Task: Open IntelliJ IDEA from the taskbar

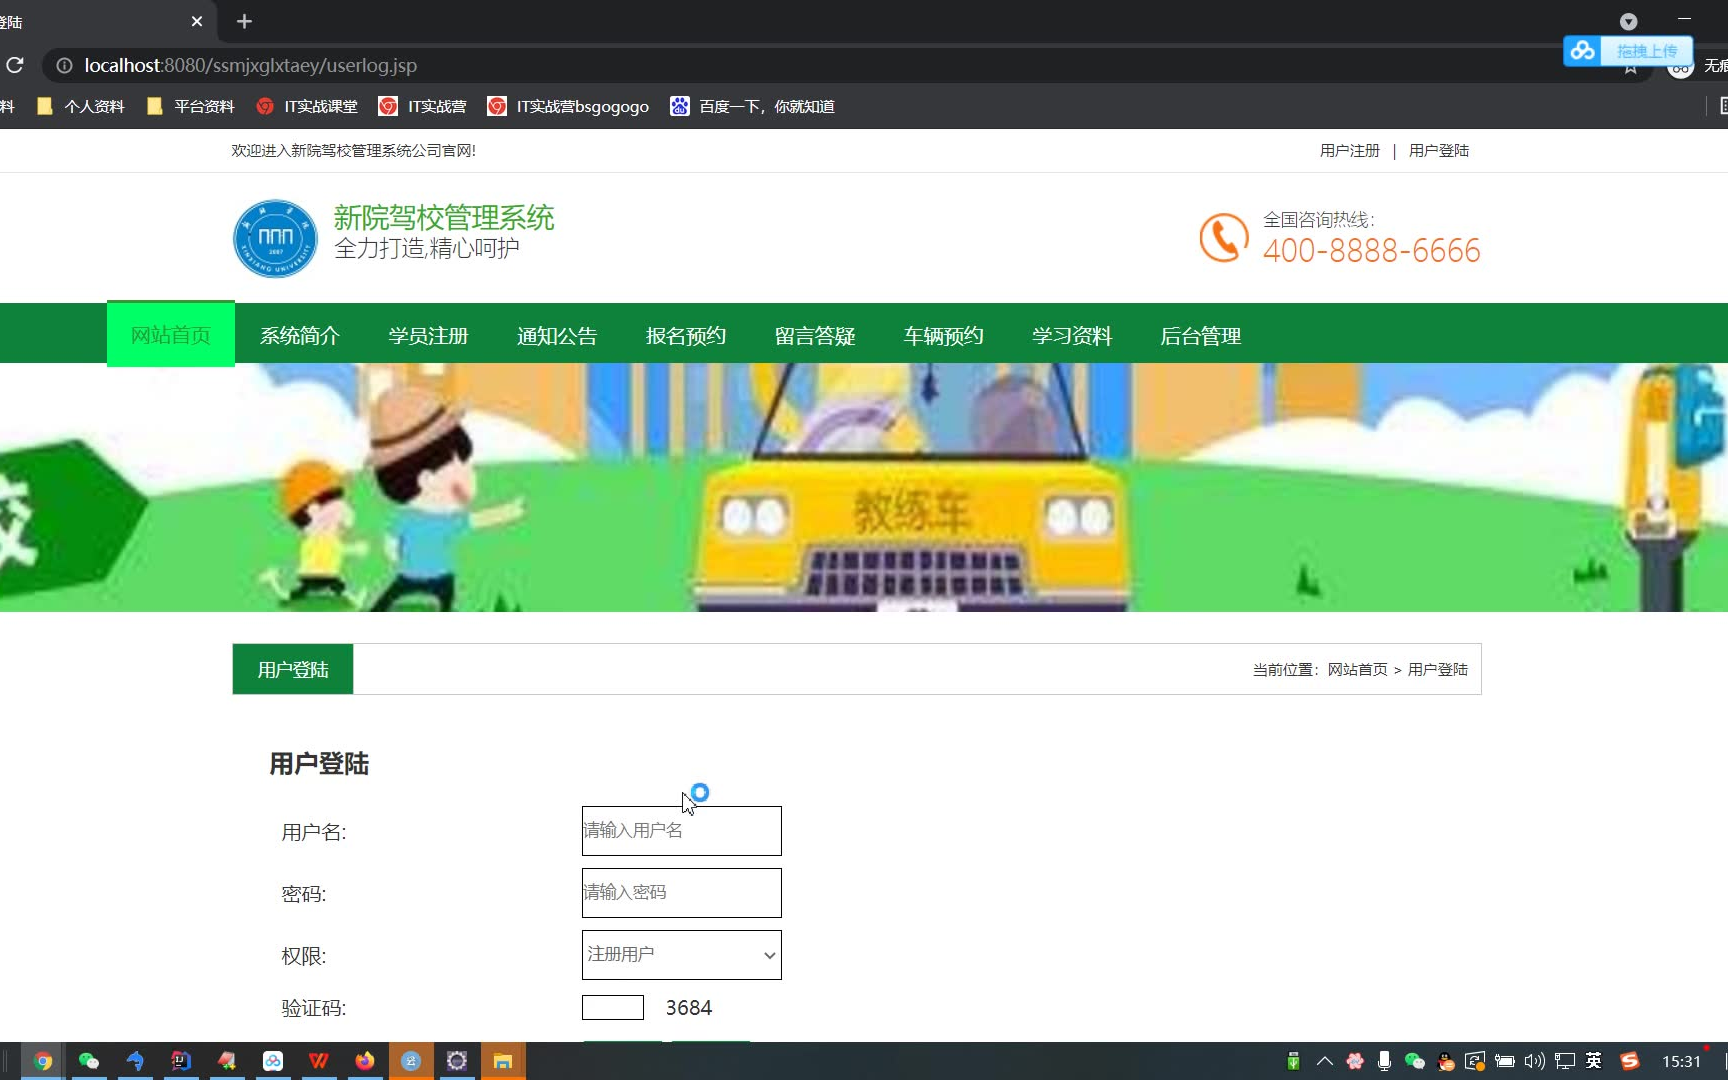Action: 181,1061
